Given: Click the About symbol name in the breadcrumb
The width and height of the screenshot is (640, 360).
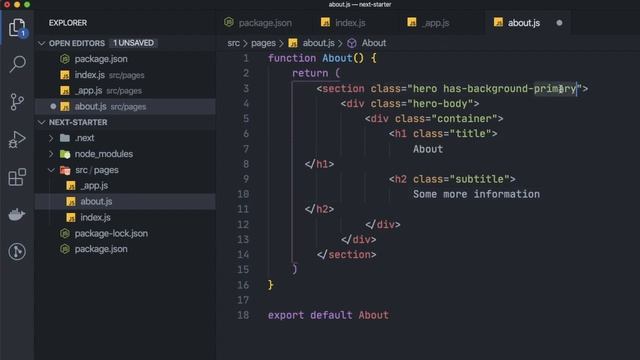Looking at the screenshot, I should click(373, 43).
